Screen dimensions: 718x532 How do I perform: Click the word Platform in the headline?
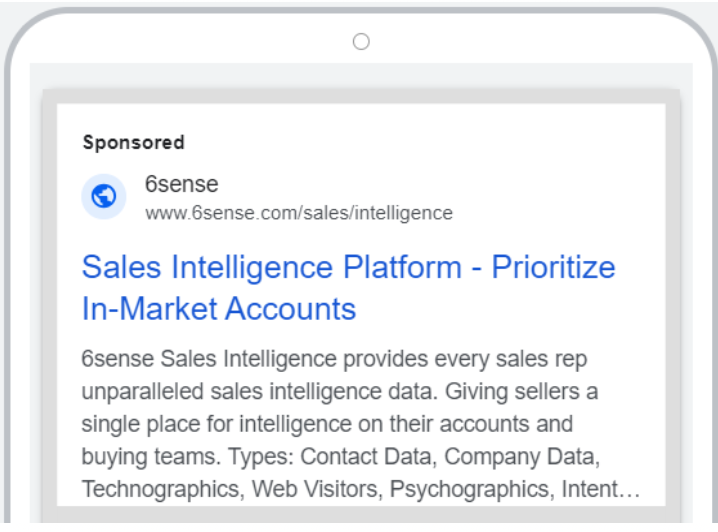[x=403, y=267]
